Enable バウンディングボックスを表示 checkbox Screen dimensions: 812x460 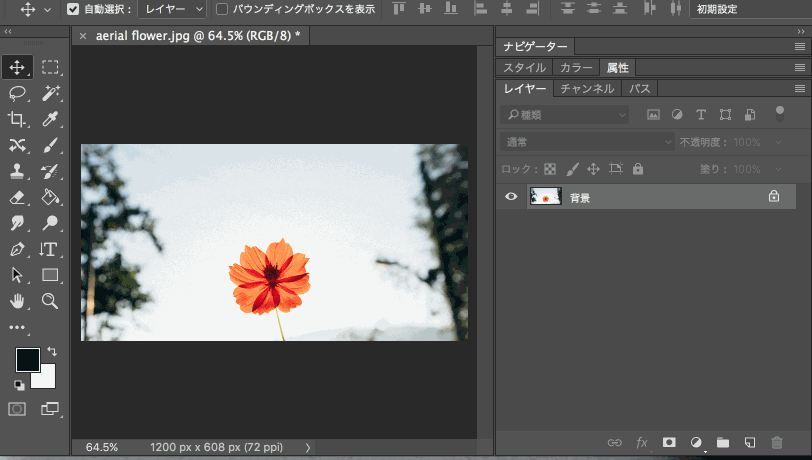(x=222, y=9)
